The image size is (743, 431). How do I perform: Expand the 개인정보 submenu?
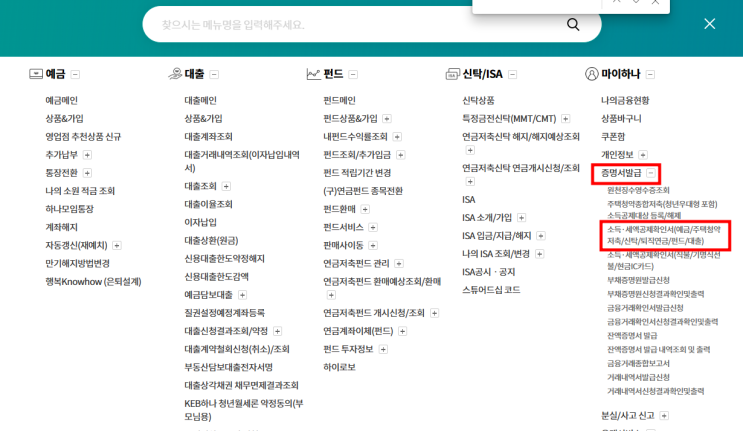[643, 155]
